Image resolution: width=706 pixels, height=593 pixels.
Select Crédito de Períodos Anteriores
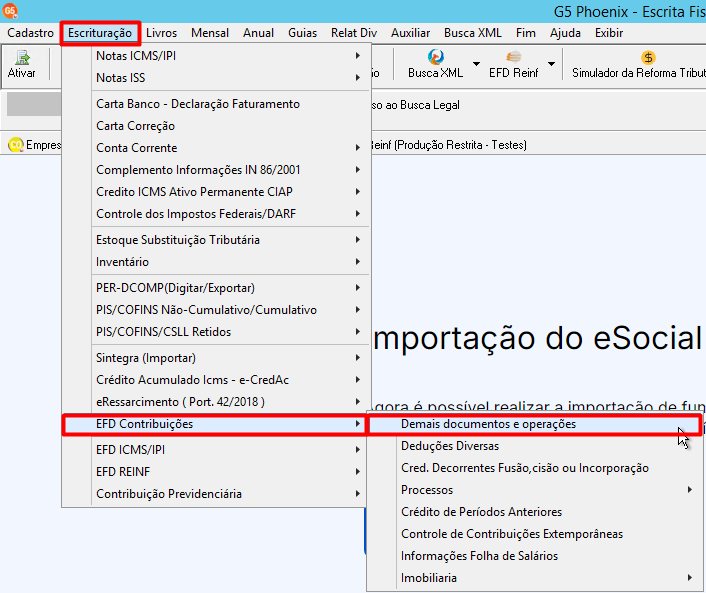click(x=535, y=512)
